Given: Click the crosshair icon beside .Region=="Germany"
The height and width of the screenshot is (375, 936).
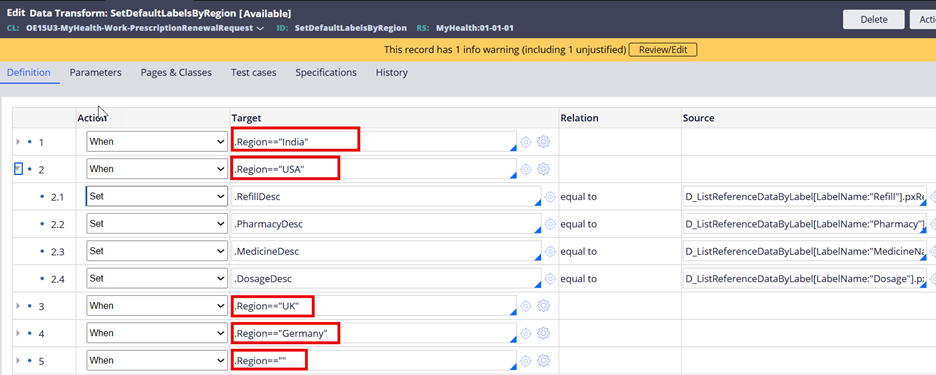Looking at the screenshot, I should (525, 333).
